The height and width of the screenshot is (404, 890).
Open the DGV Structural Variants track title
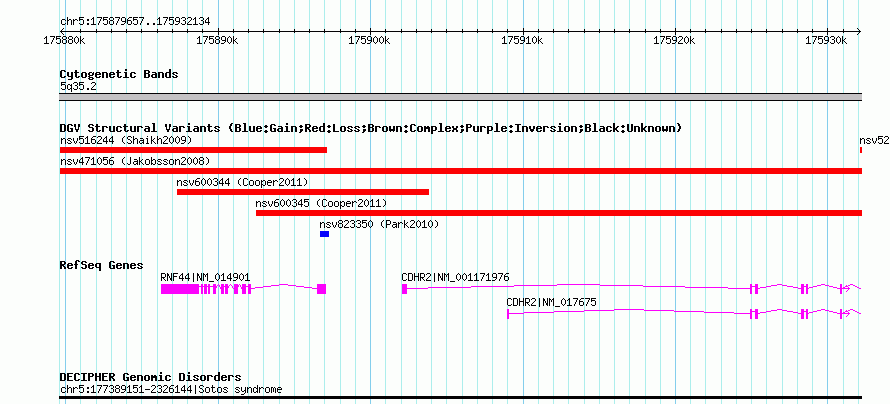pos(371,128)
